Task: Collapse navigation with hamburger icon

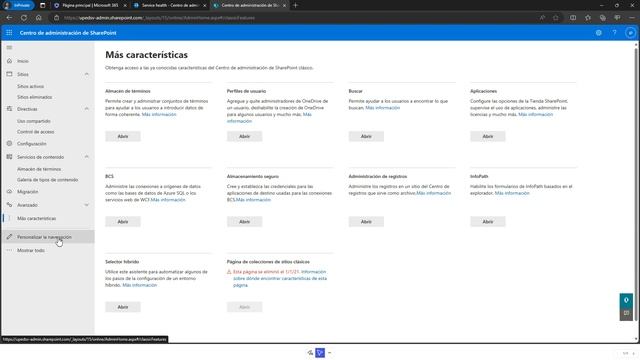Action: tap(9, 48)
